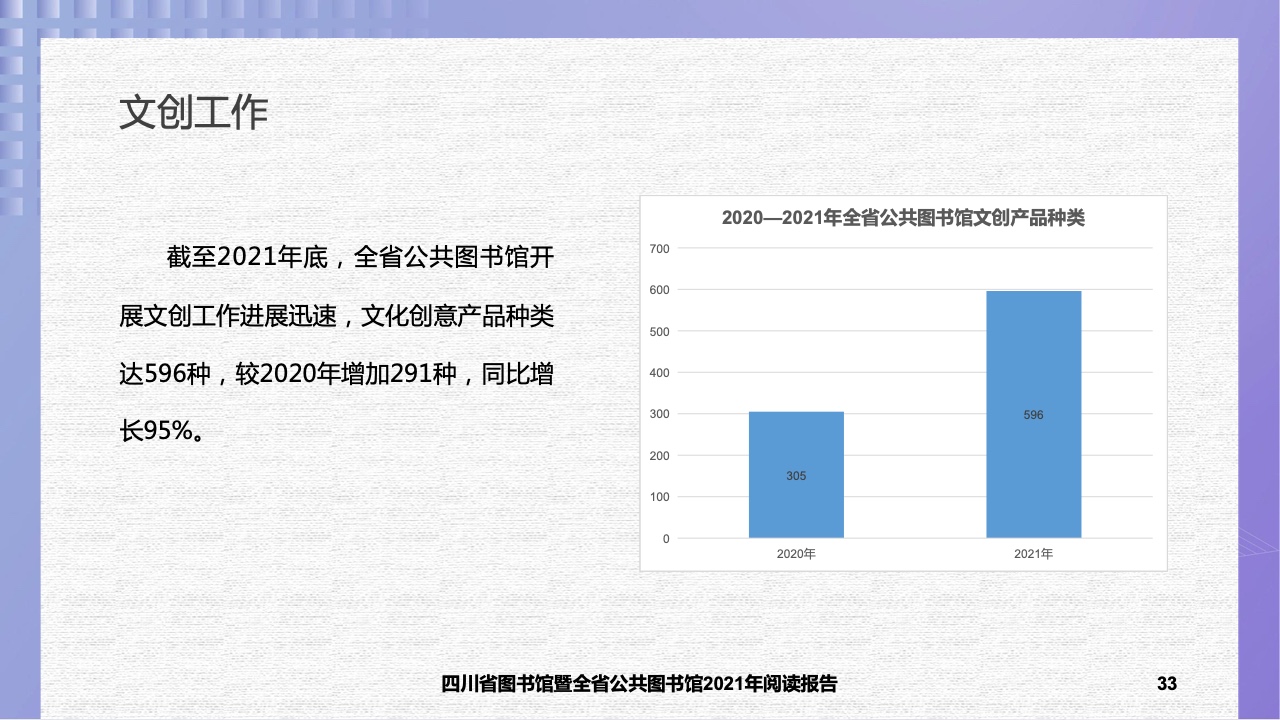Image resolution: width=1280 pixels, height=720 pixels.
Task: Click the 596 data label
Action: (1033, 414)
